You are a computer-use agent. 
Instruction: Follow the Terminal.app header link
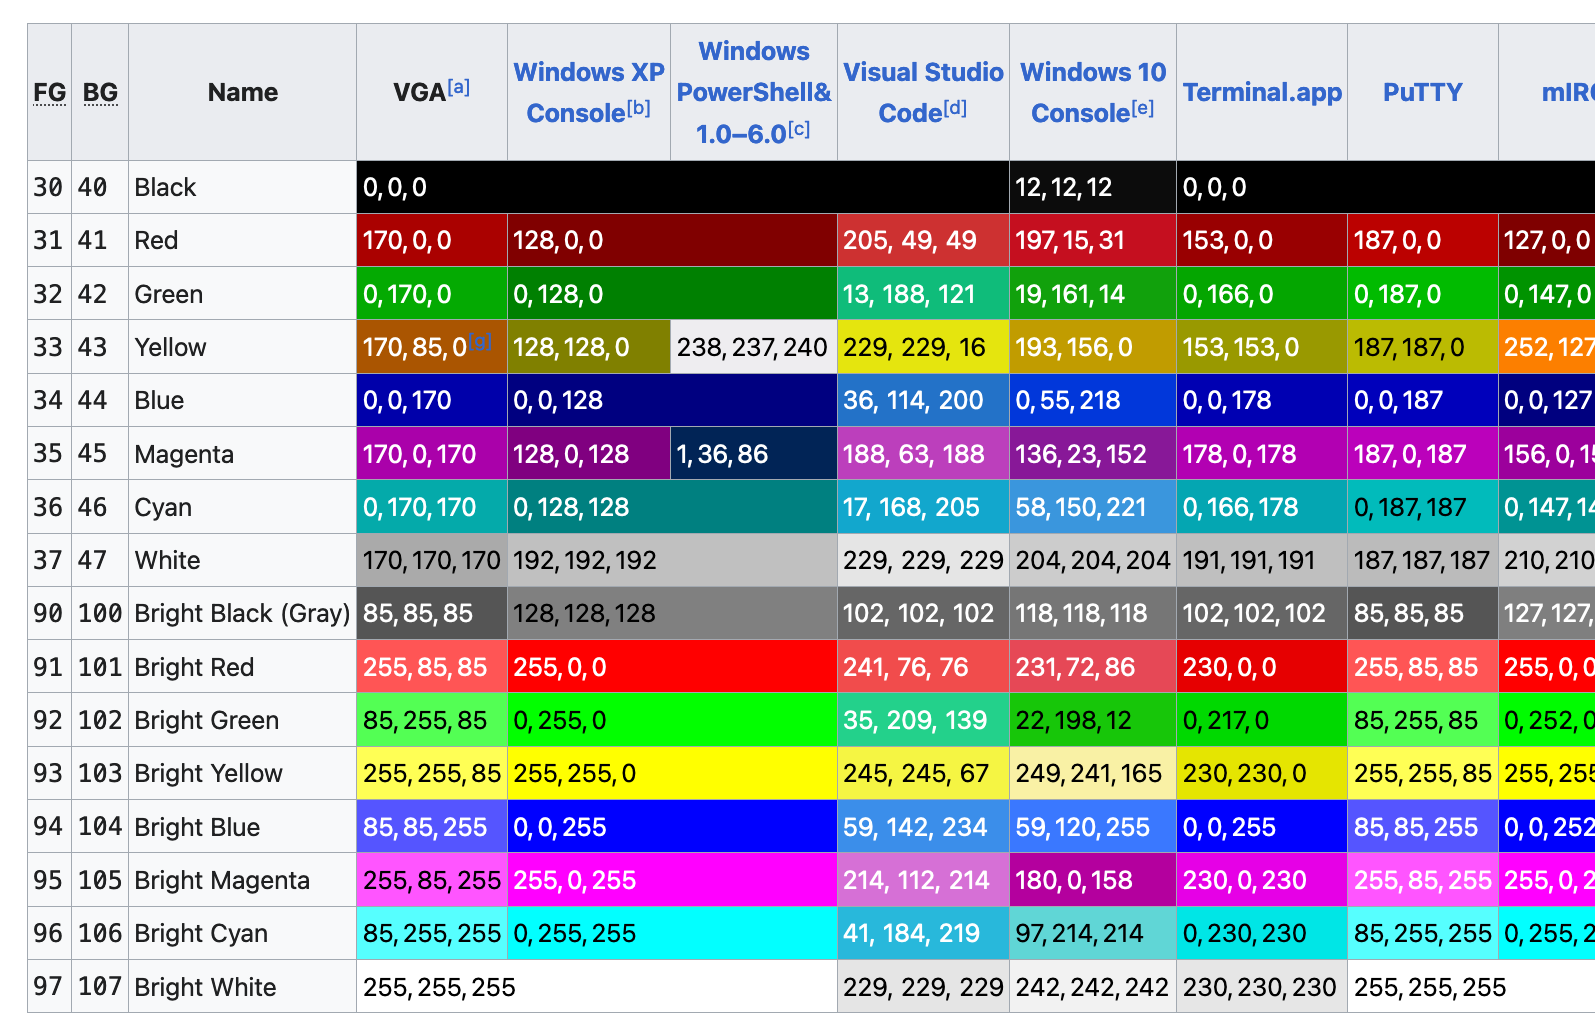(x=1262, y=92)
